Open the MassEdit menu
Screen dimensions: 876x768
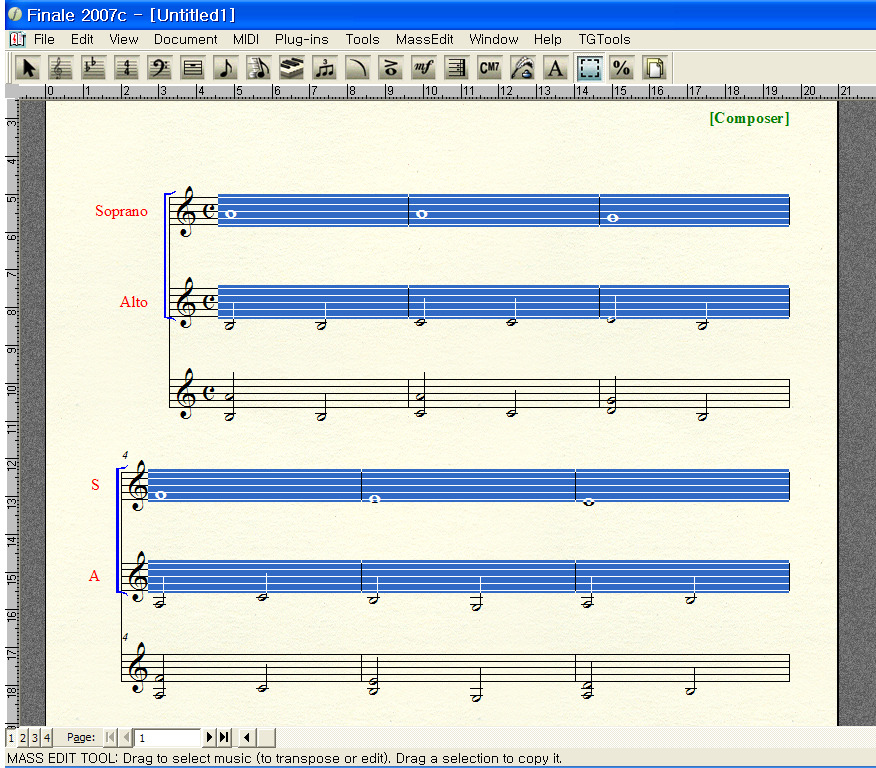(x=424, y=40)
